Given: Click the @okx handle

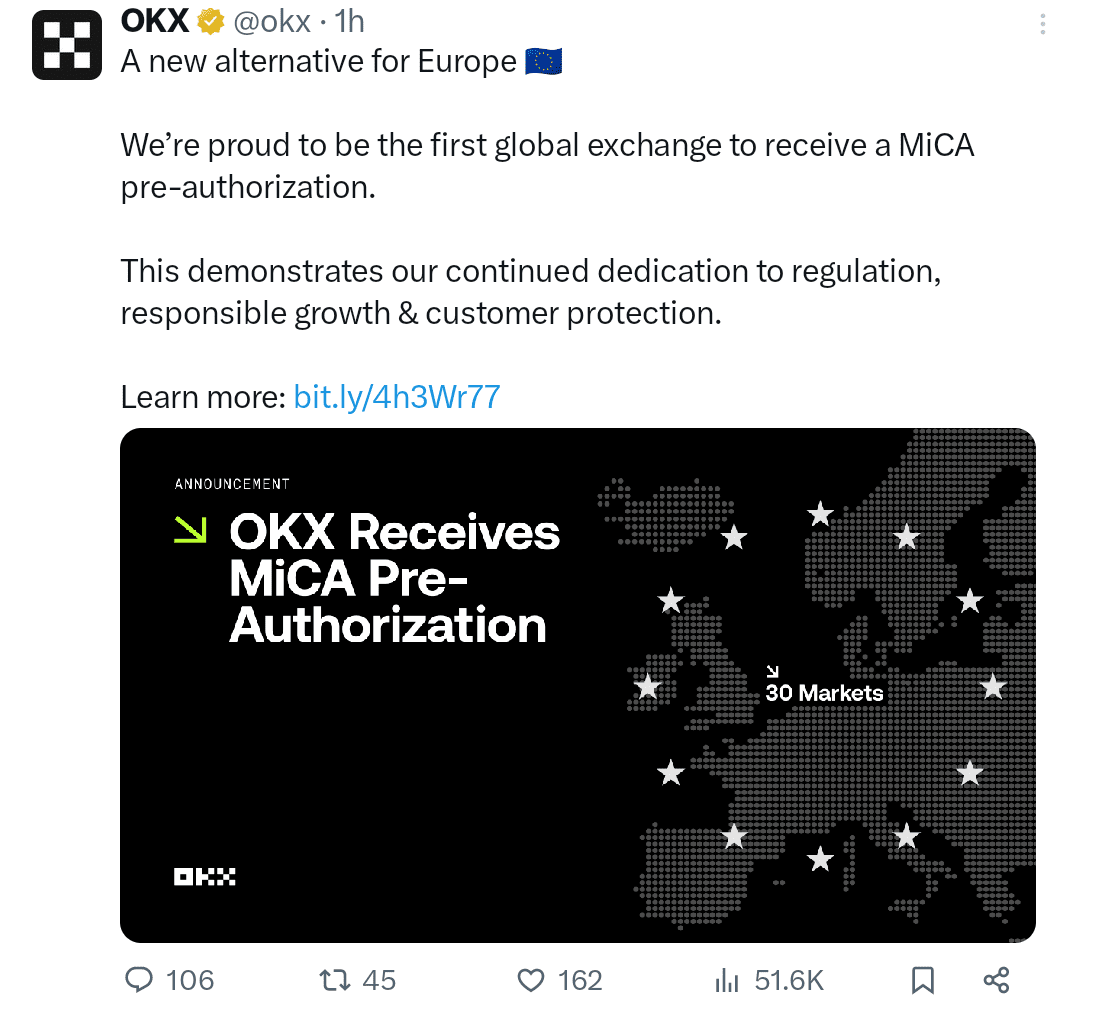Looking at the screenshot, I should click(270, 21).
